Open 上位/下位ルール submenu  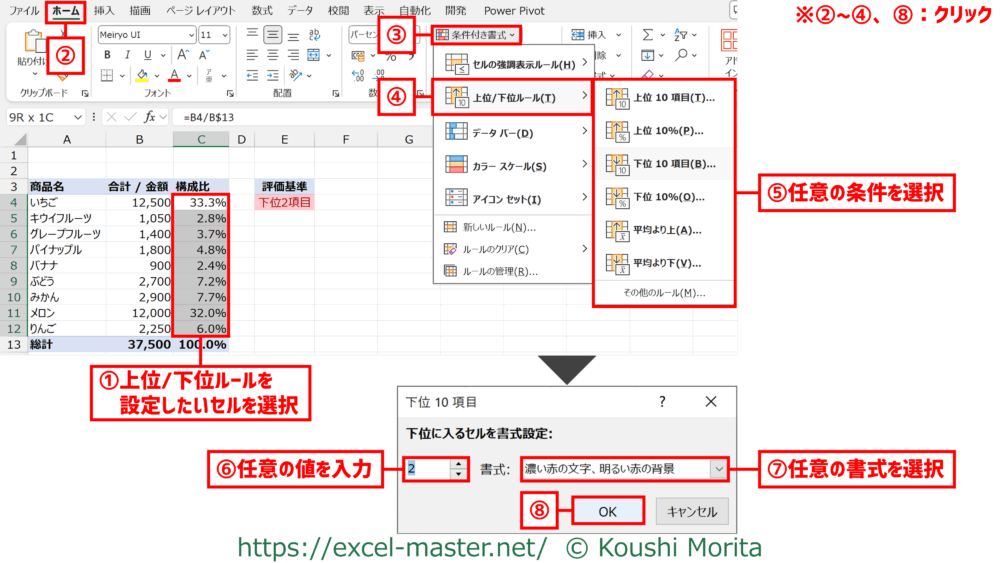tap(512, 97)
